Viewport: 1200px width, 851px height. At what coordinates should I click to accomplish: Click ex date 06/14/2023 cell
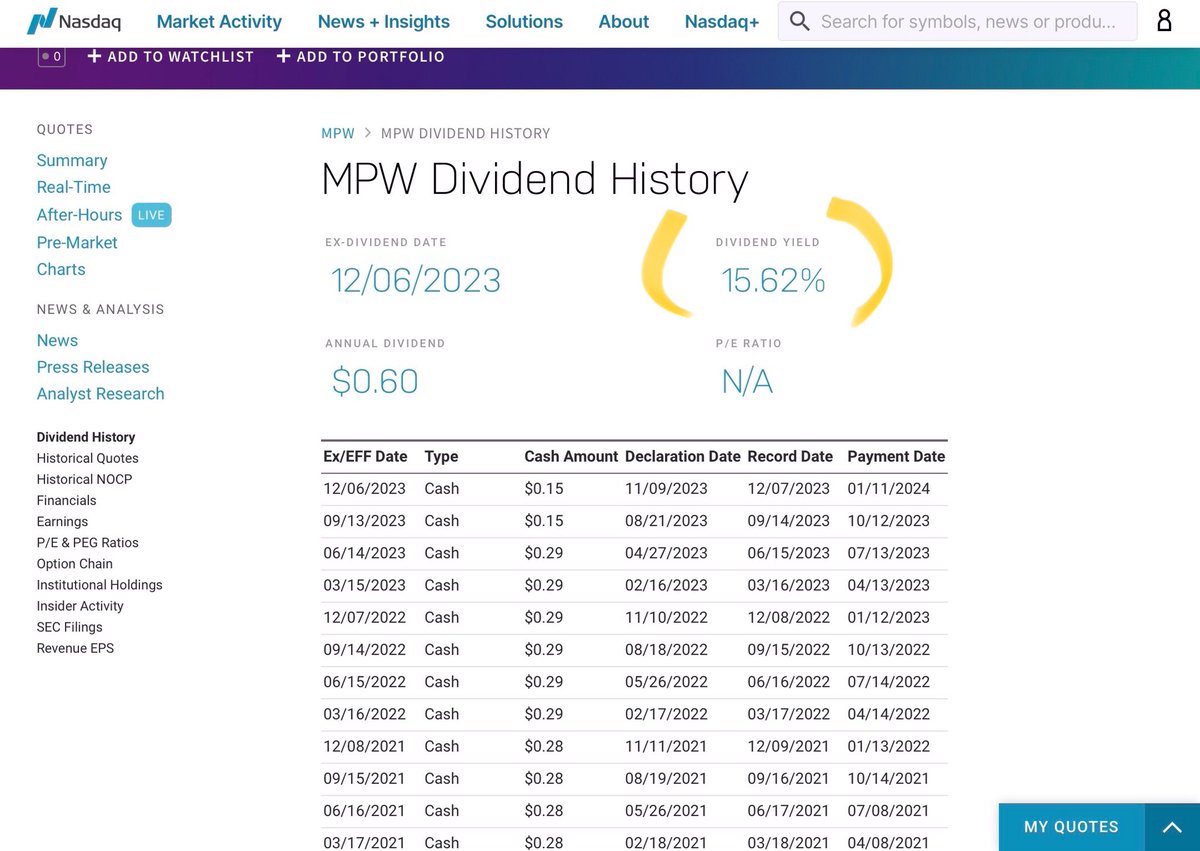click(x=364, y=553)
